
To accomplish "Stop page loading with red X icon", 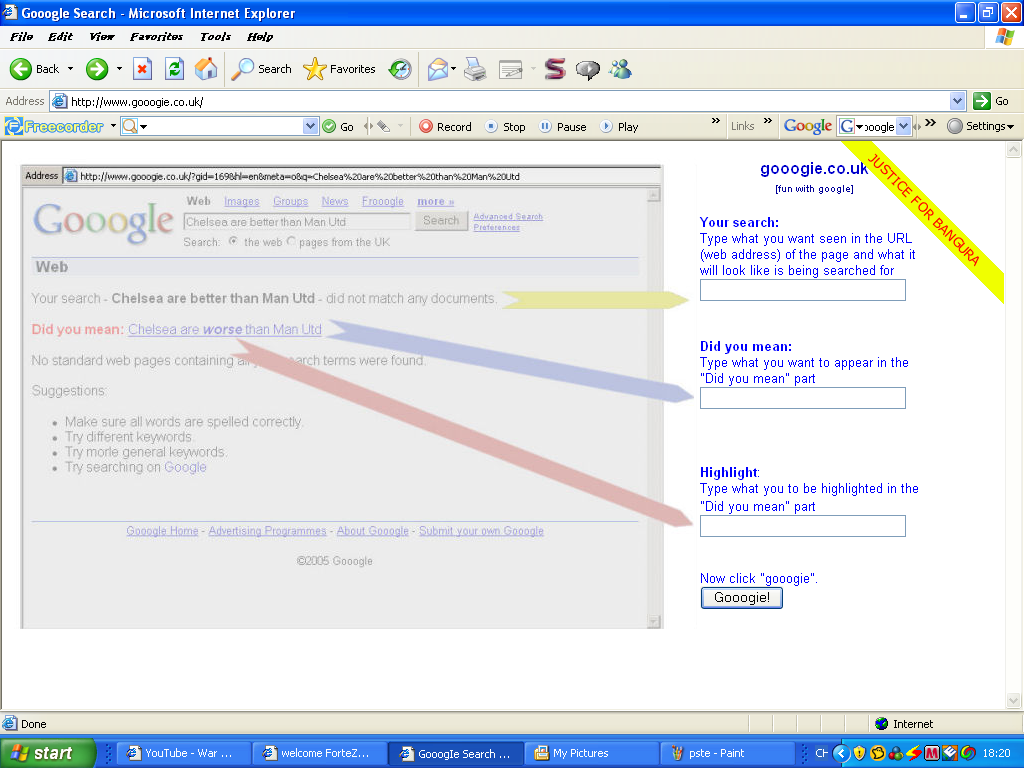I will point(142,69).
